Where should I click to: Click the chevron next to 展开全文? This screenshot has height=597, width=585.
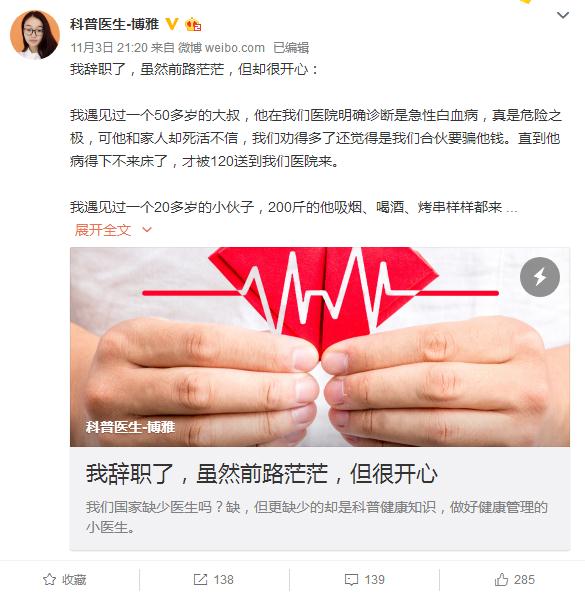(x=147, y=230)
